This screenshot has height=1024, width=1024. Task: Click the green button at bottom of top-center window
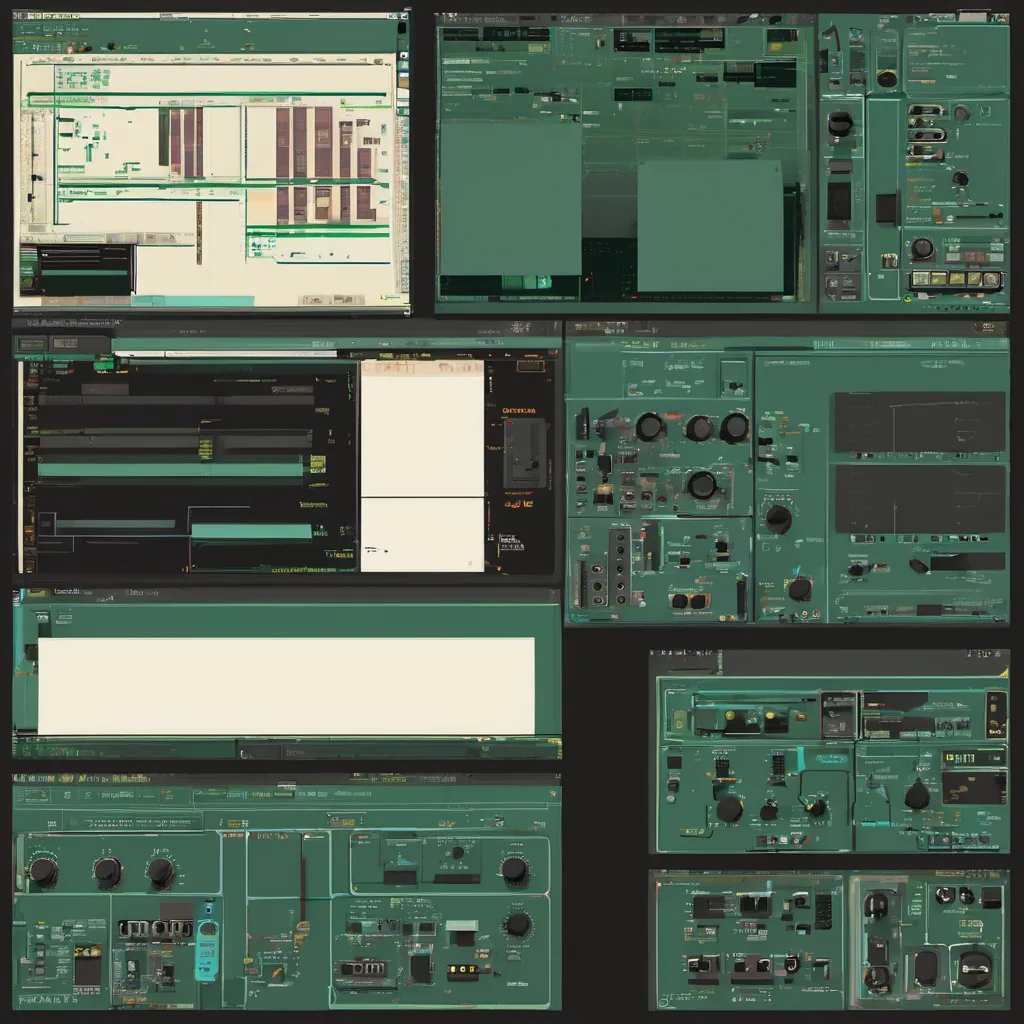click(x=526, y=283)
